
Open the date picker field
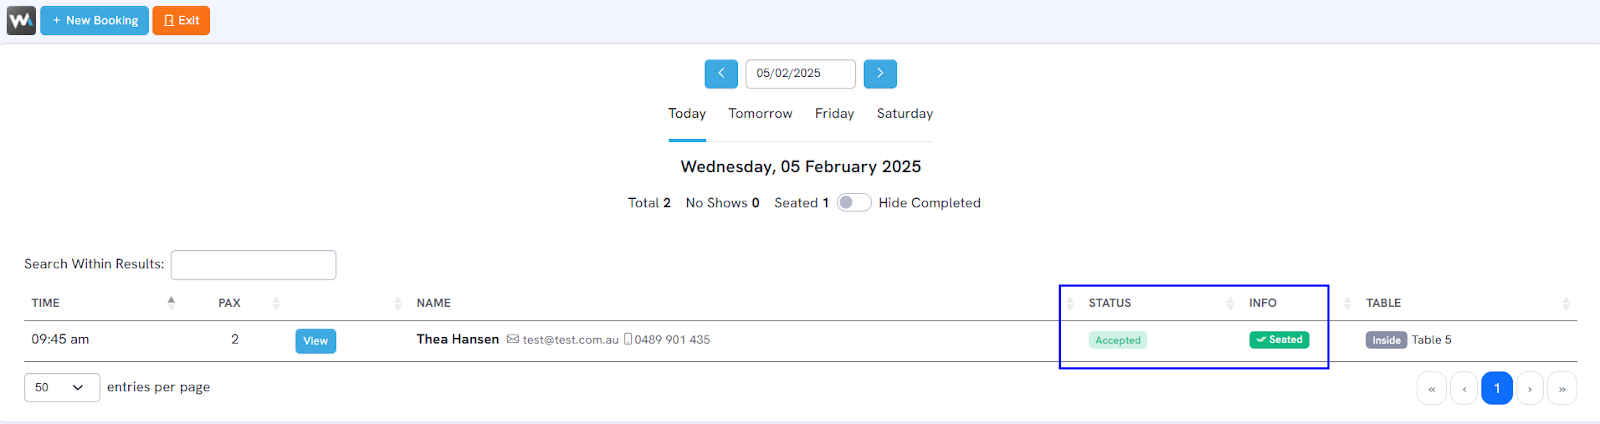(800, 74)
